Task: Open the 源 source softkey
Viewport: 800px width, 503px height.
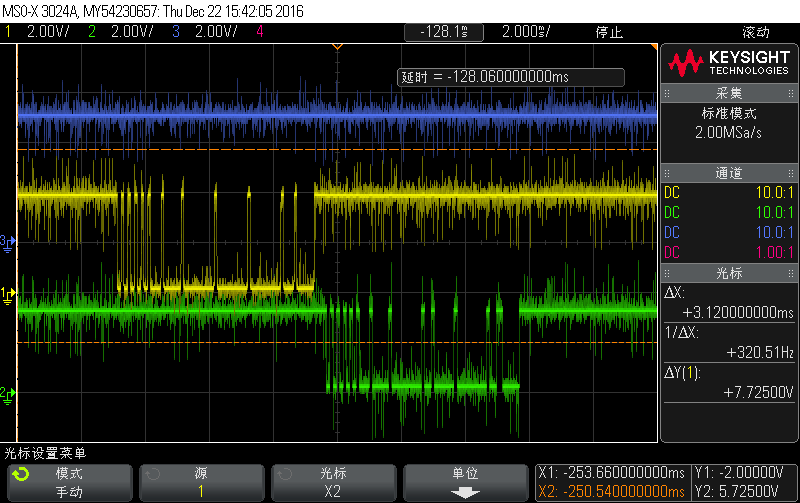Action: click(202, 483)
